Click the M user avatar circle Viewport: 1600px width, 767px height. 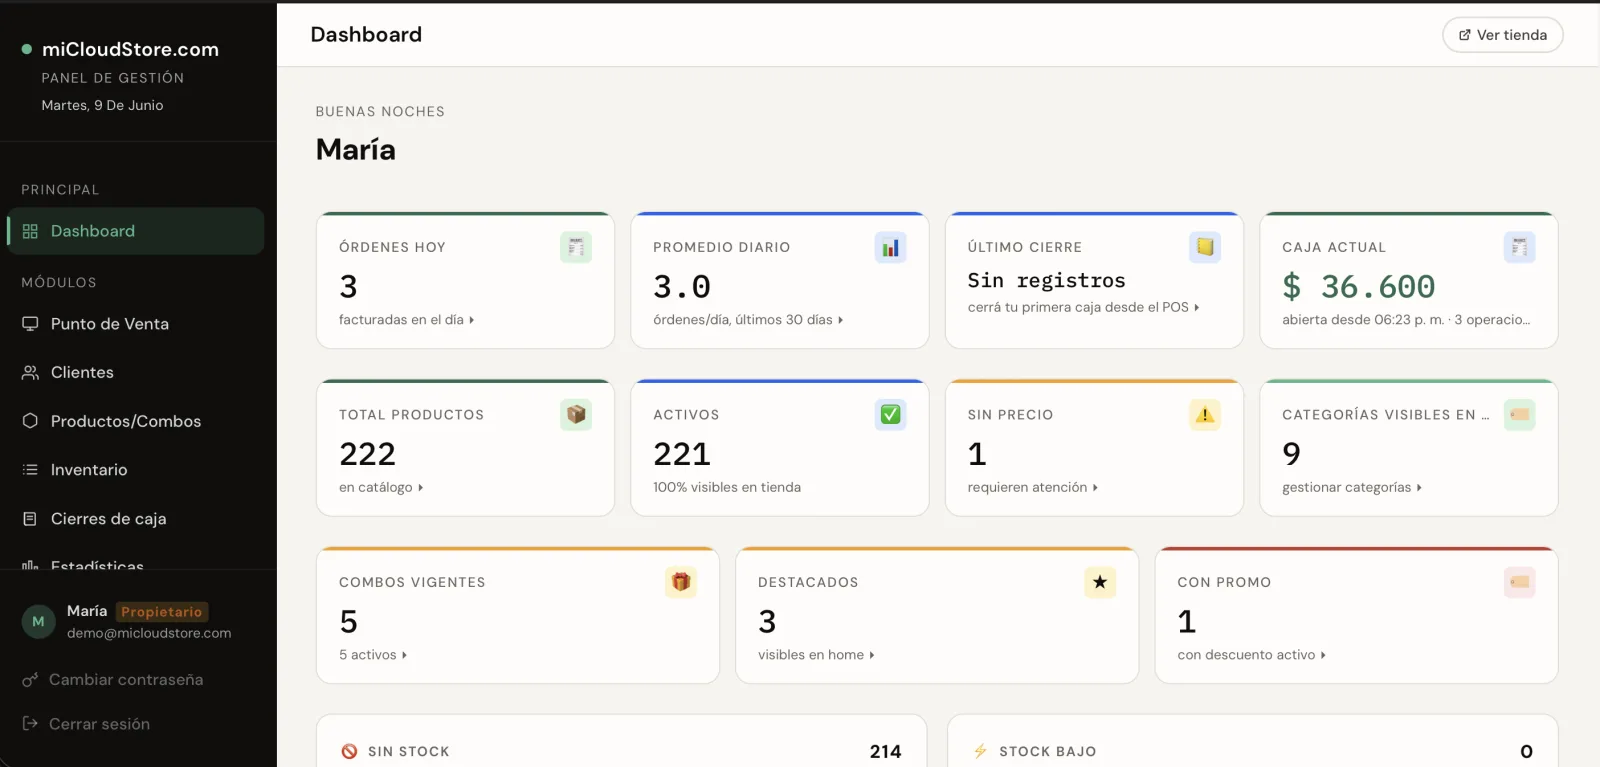click(38, 621)
